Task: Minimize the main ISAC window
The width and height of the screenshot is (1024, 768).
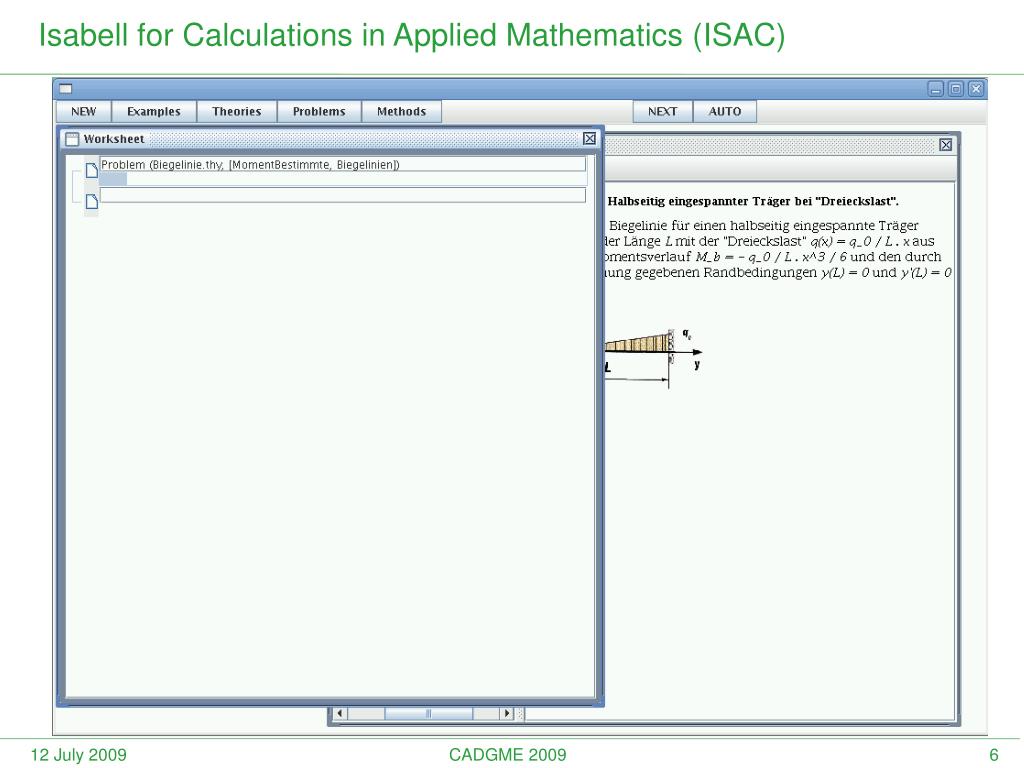Action: (x=936, y=89)
